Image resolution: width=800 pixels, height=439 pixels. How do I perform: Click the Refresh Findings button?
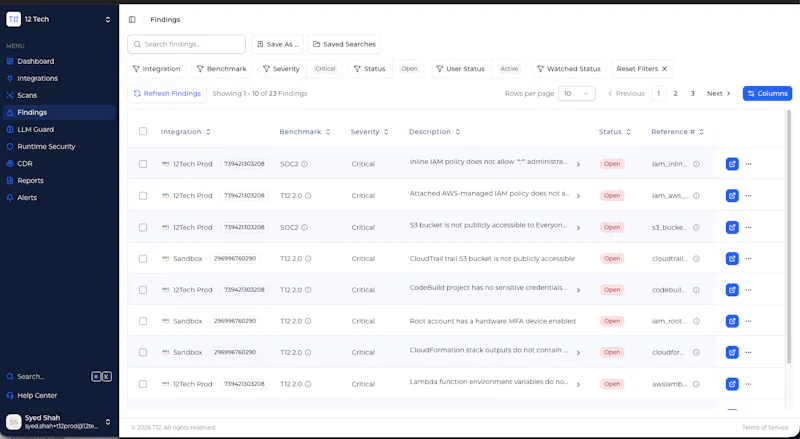coord(167,93)
